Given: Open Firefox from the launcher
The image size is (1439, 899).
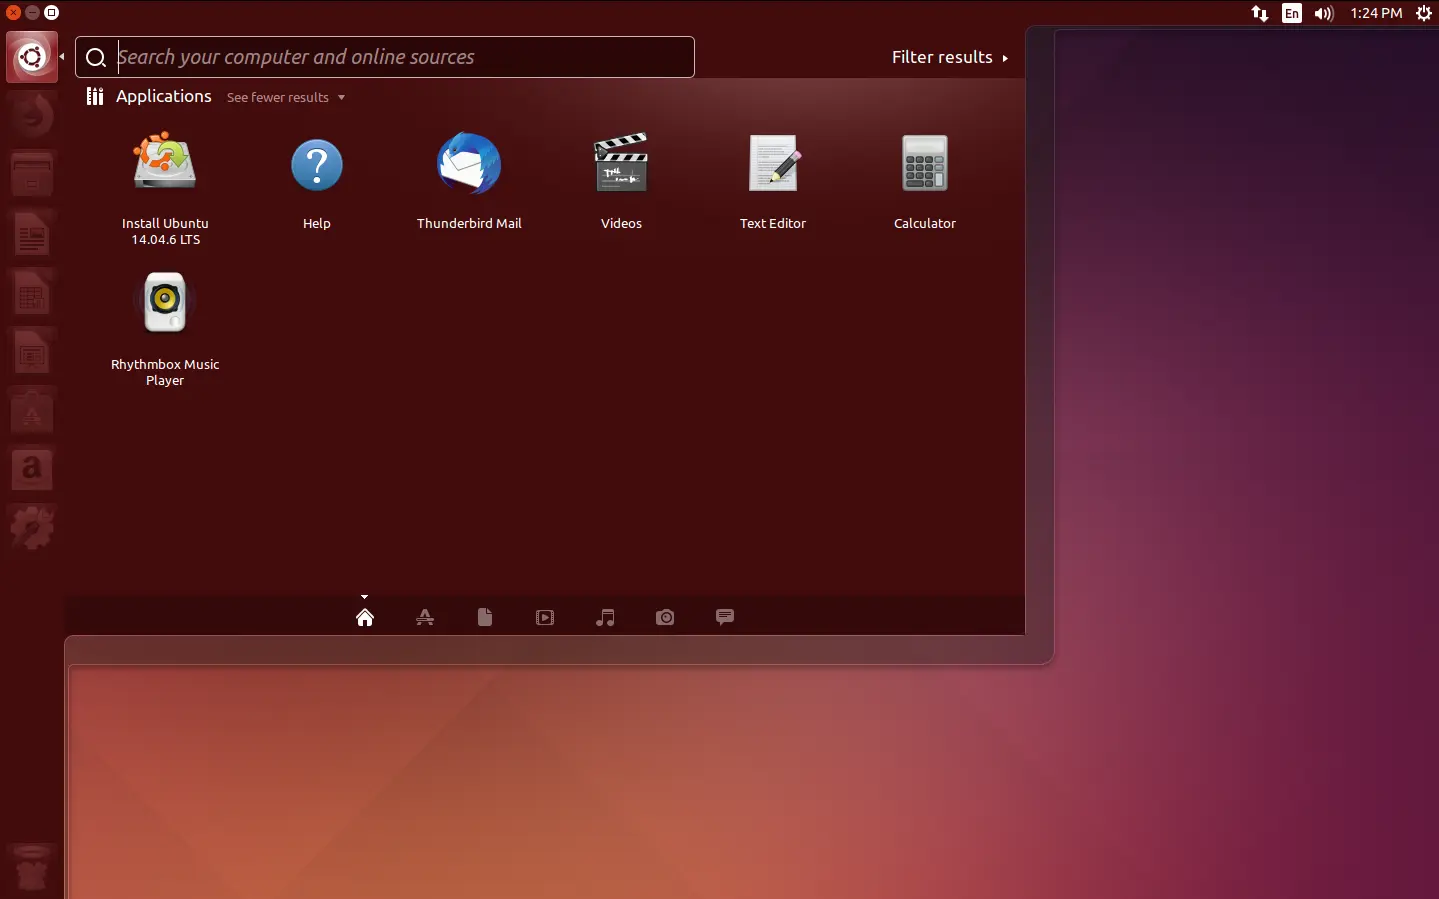Looking at the screenshot, I should coord(32,114).
